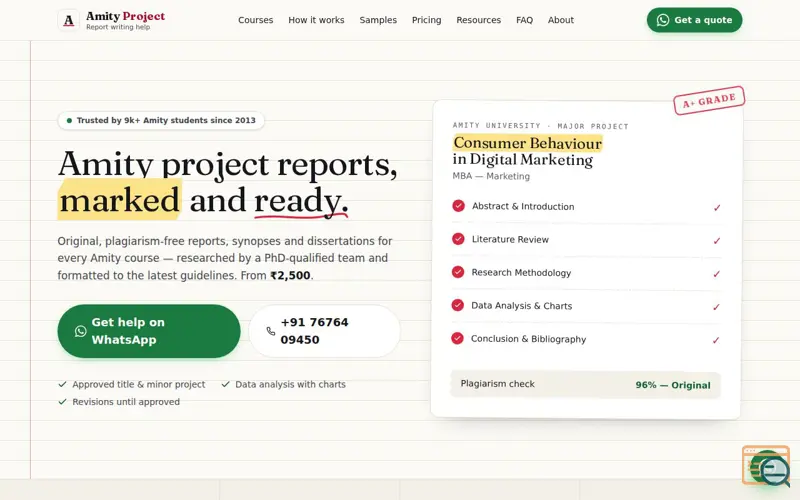This screenshot has width=800, height=500.
Task: Click the tick mark right of Data Analysis & Charts
Action: tap(716, 307)
